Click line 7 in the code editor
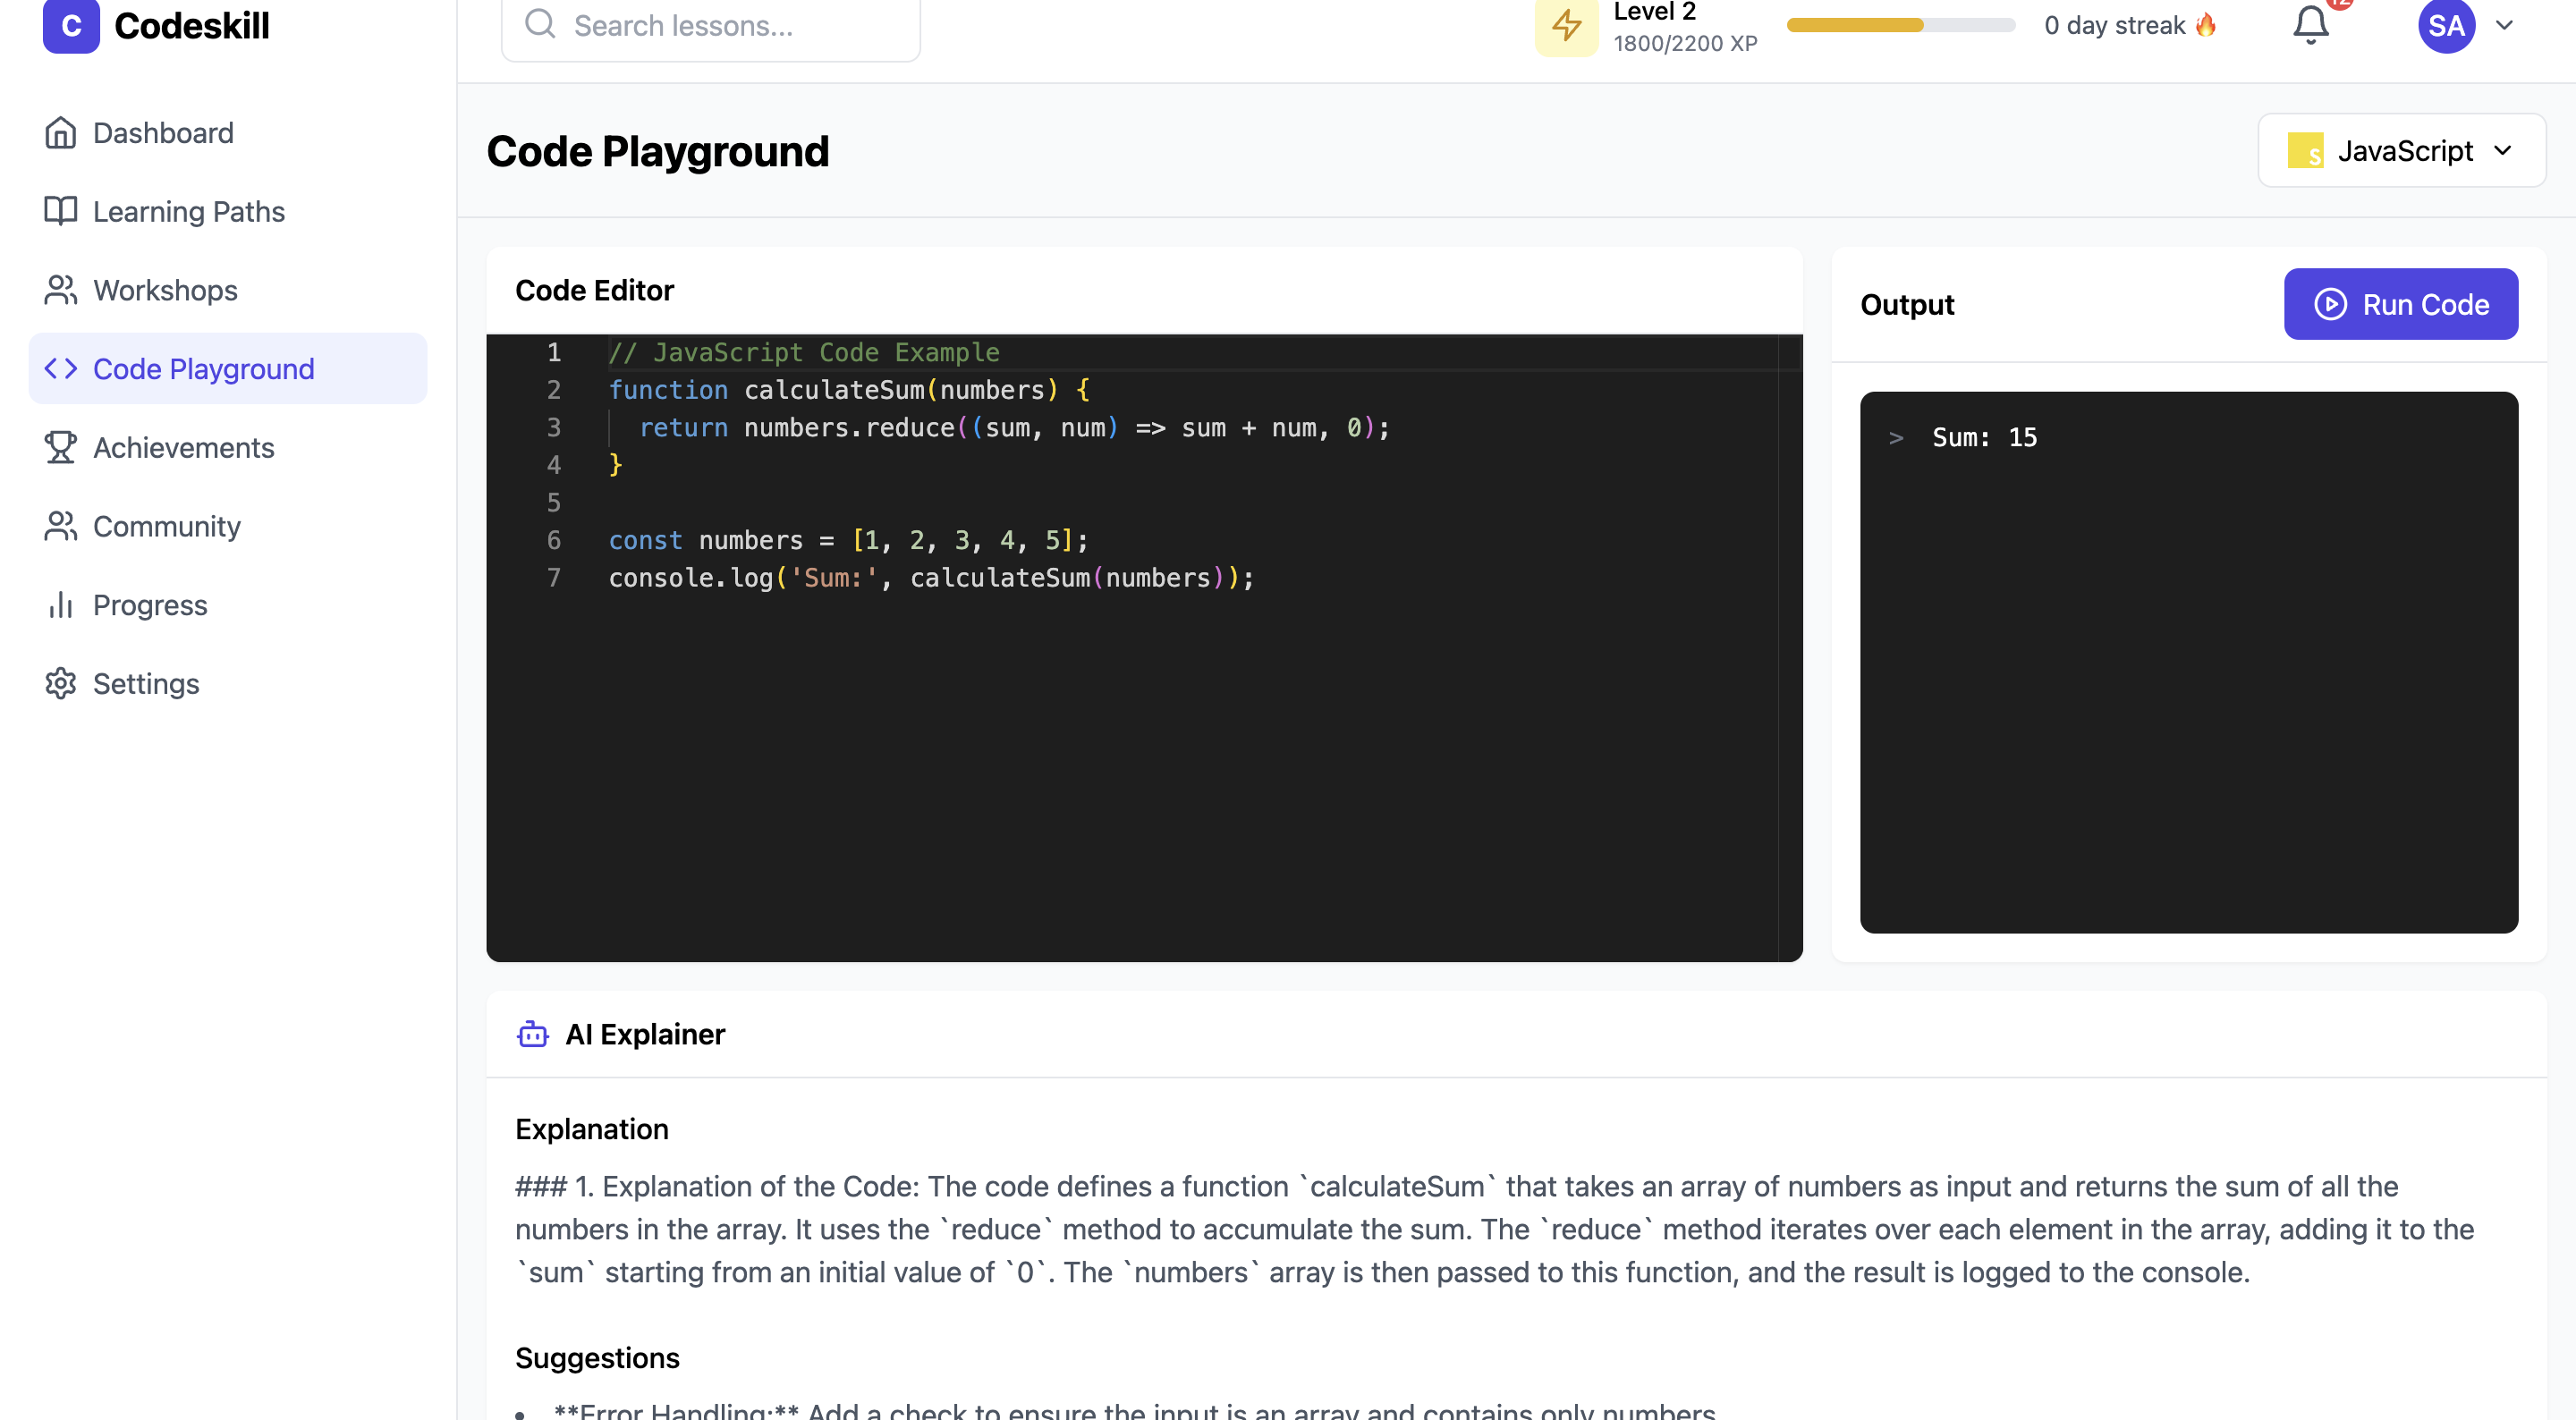This screenshot has height=1420, width=2576. pyautogui.click(x=930, y=578)
